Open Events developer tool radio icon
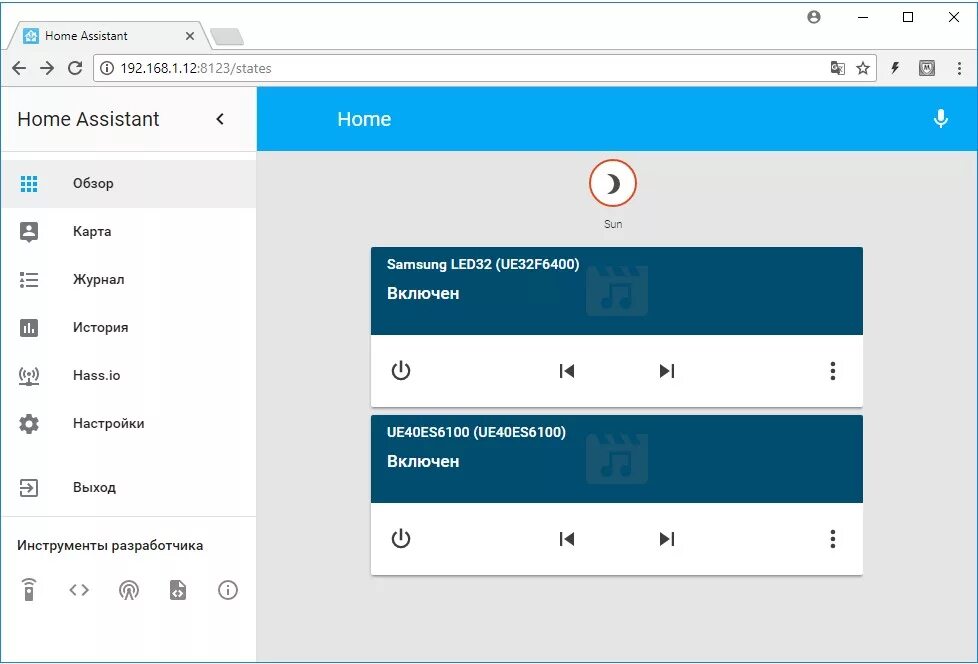978x664 pixels. (128, 590)
